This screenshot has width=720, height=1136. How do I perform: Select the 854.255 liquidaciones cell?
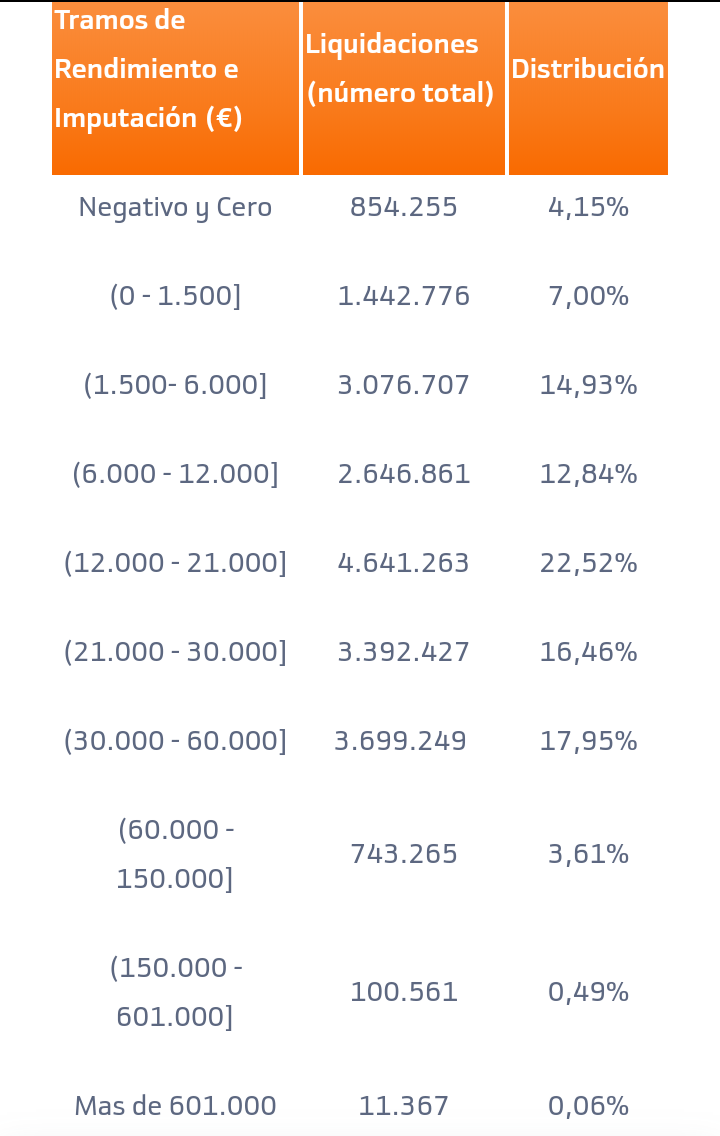[404, 207]
